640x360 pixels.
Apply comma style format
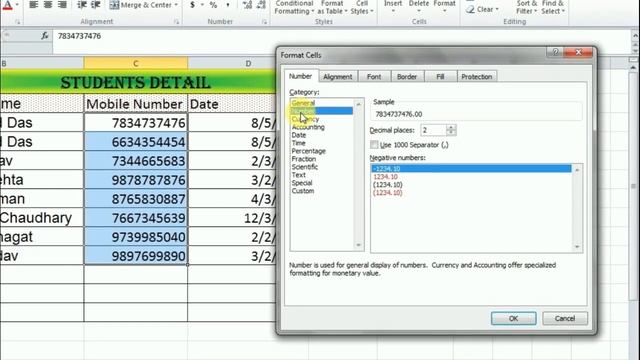pos(228,4)
